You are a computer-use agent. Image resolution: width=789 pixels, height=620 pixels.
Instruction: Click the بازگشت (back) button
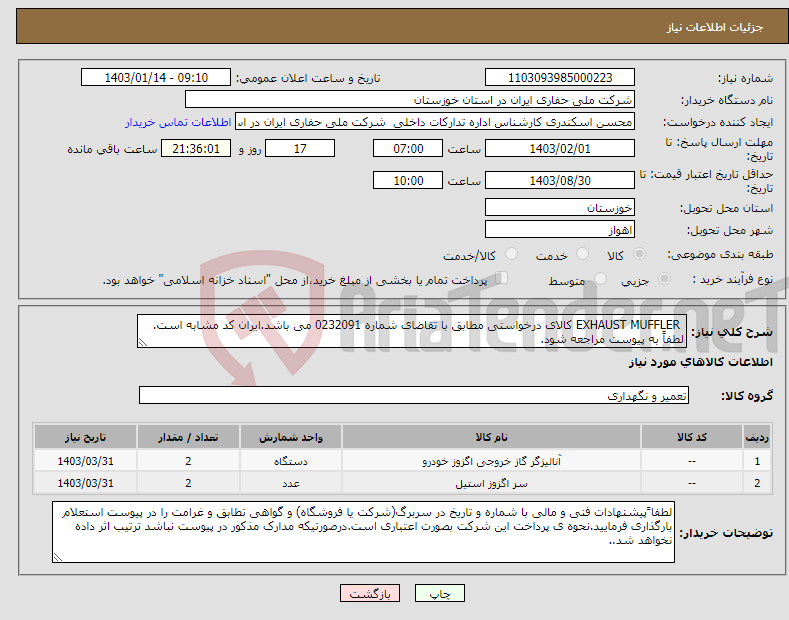370,593
